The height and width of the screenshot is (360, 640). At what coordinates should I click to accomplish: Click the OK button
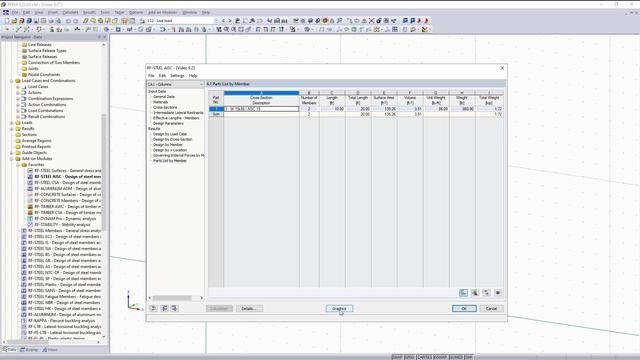pyautogui.click(x=464, y=309)
